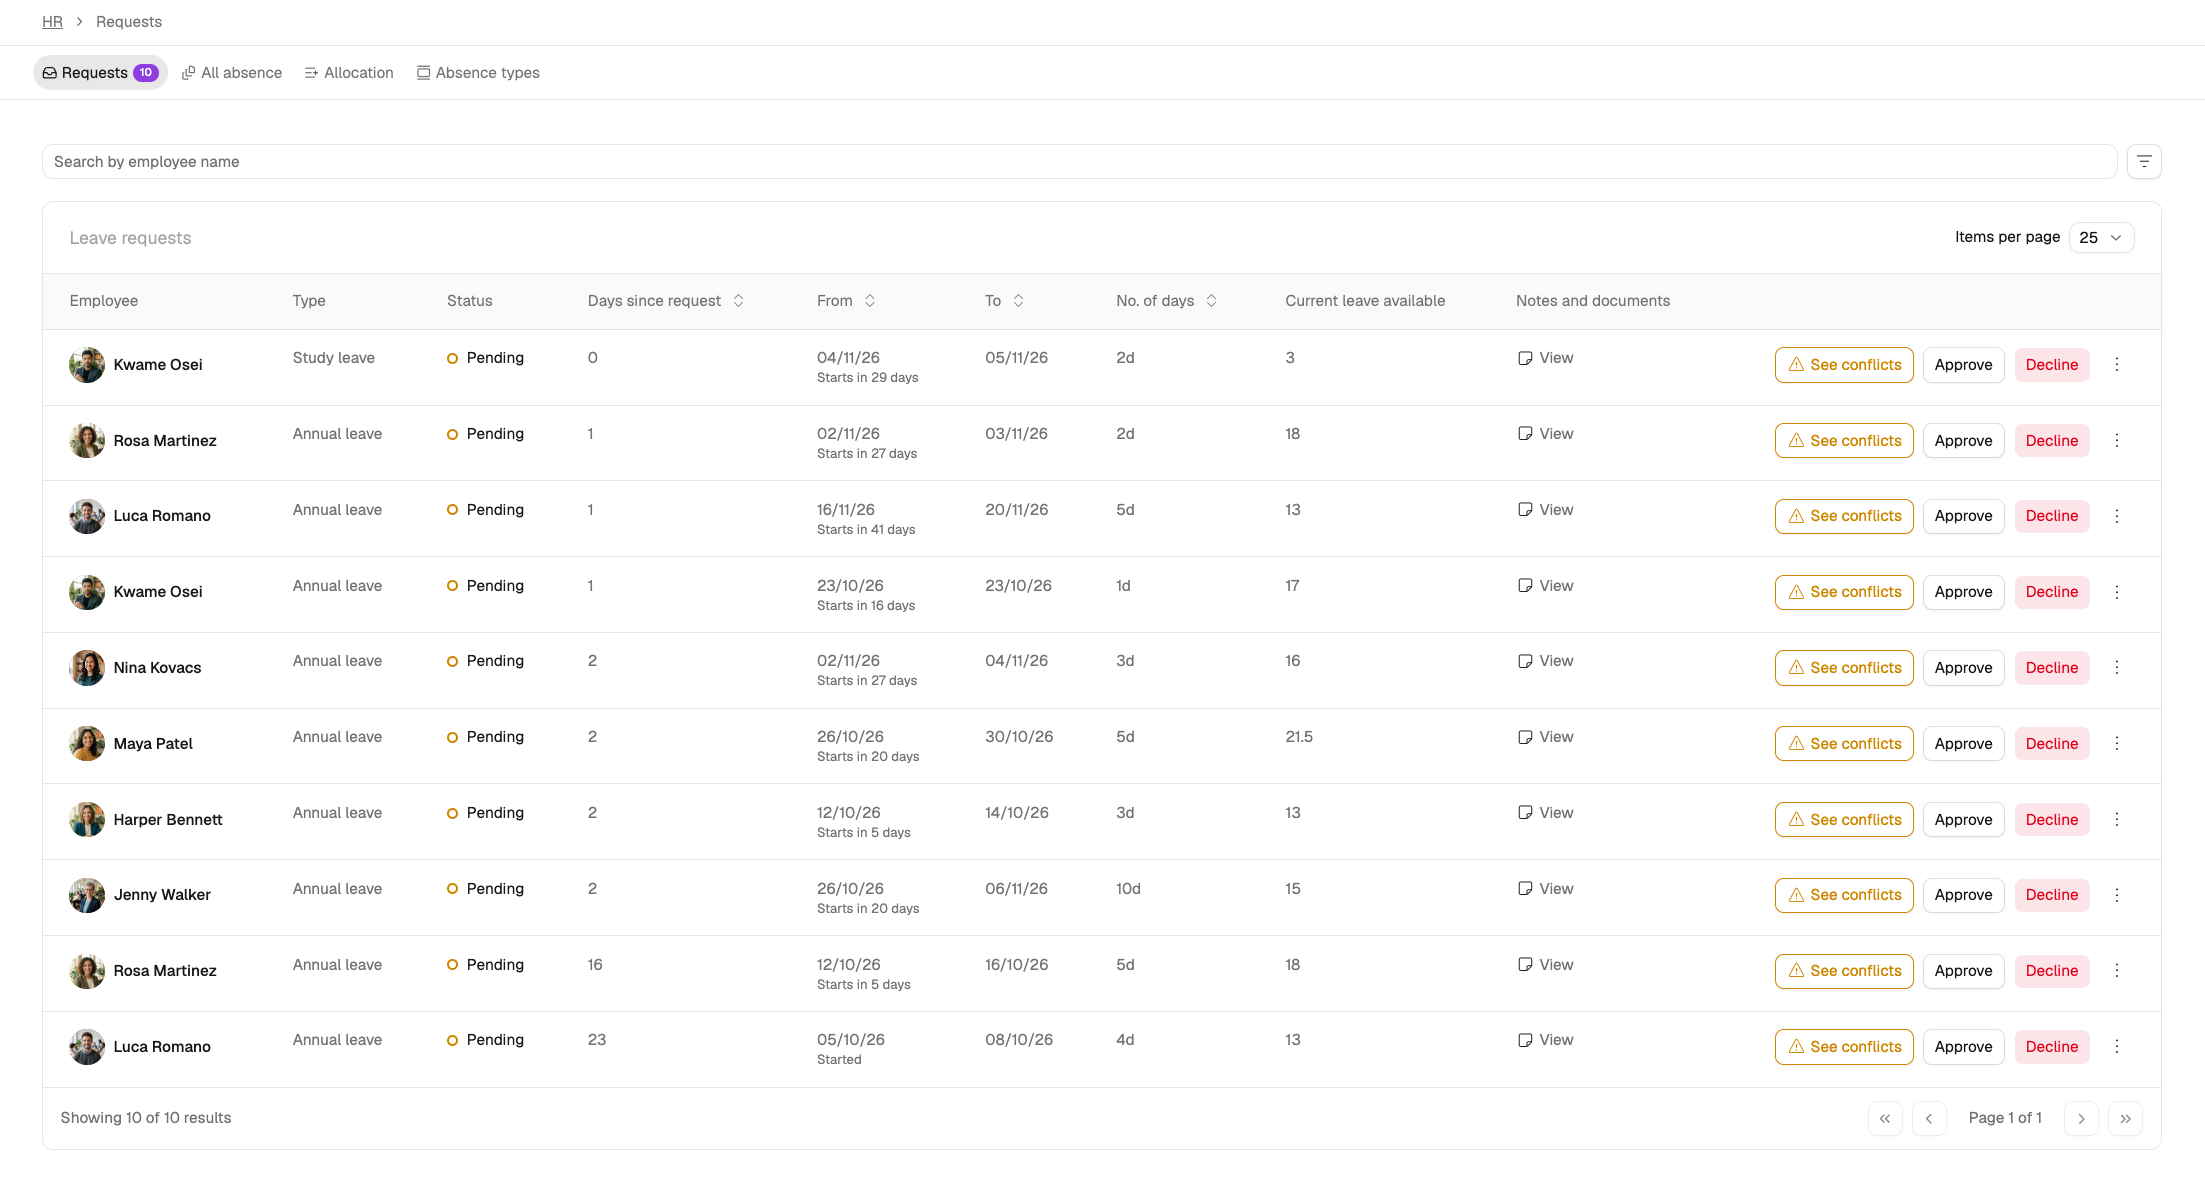This screenshot has width=2205, height=1192.
Task: Select the 21.5 leave available value
Action: tap(1299, 737)
